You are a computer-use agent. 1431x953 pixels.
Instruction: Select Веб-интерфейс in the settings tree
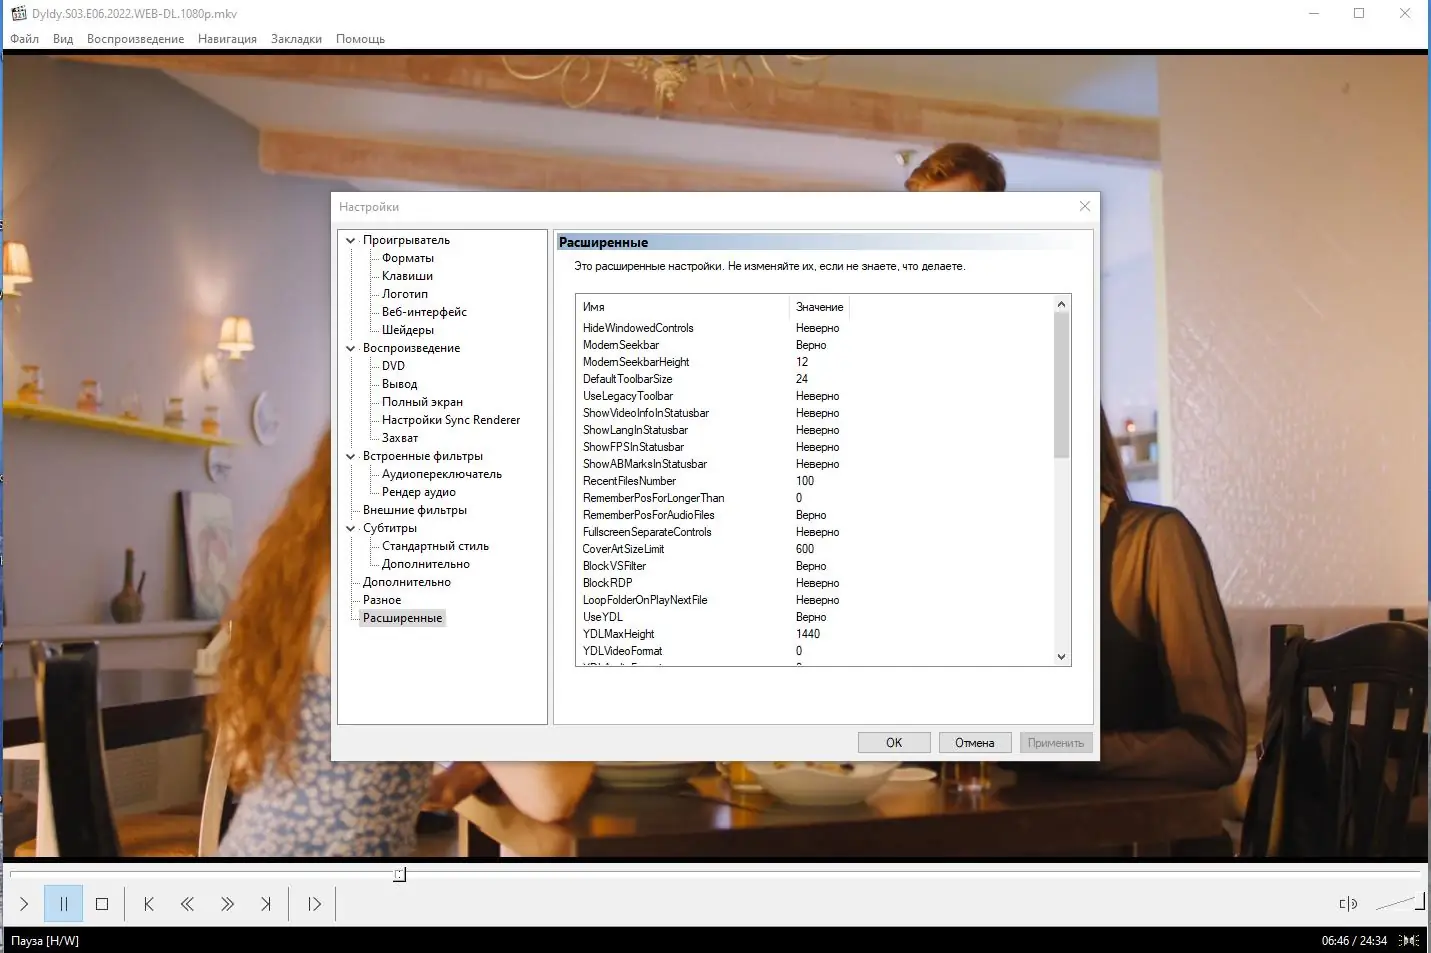424,312
